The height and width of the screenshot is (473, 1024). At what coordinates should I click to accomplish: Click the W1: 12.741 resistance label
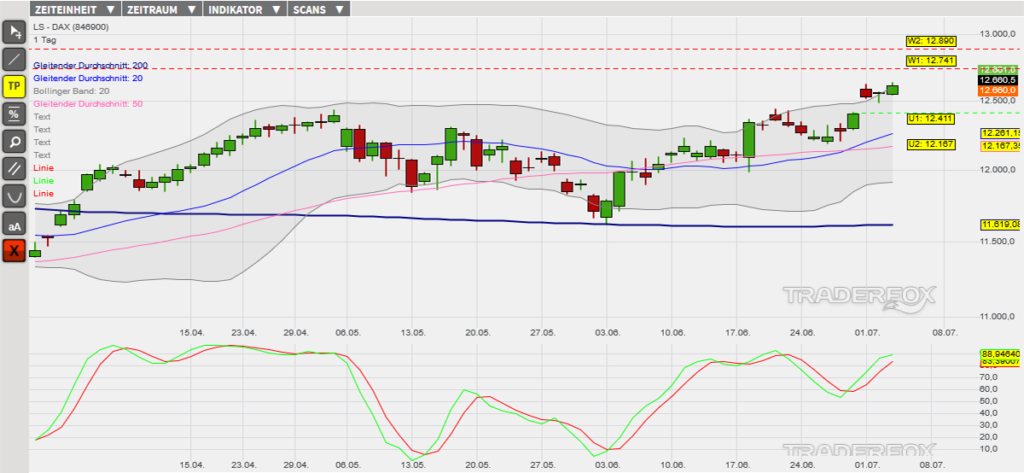pos(931,61)
